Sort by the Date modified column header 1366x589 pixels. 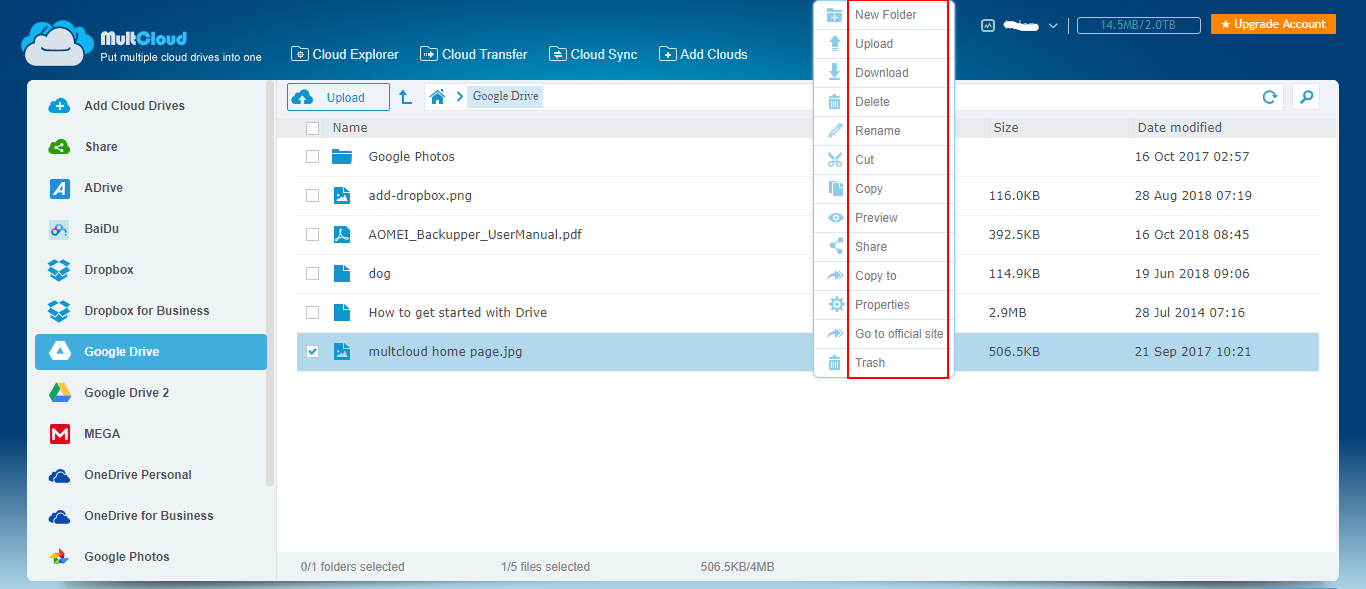click(x=1180, y=128)
